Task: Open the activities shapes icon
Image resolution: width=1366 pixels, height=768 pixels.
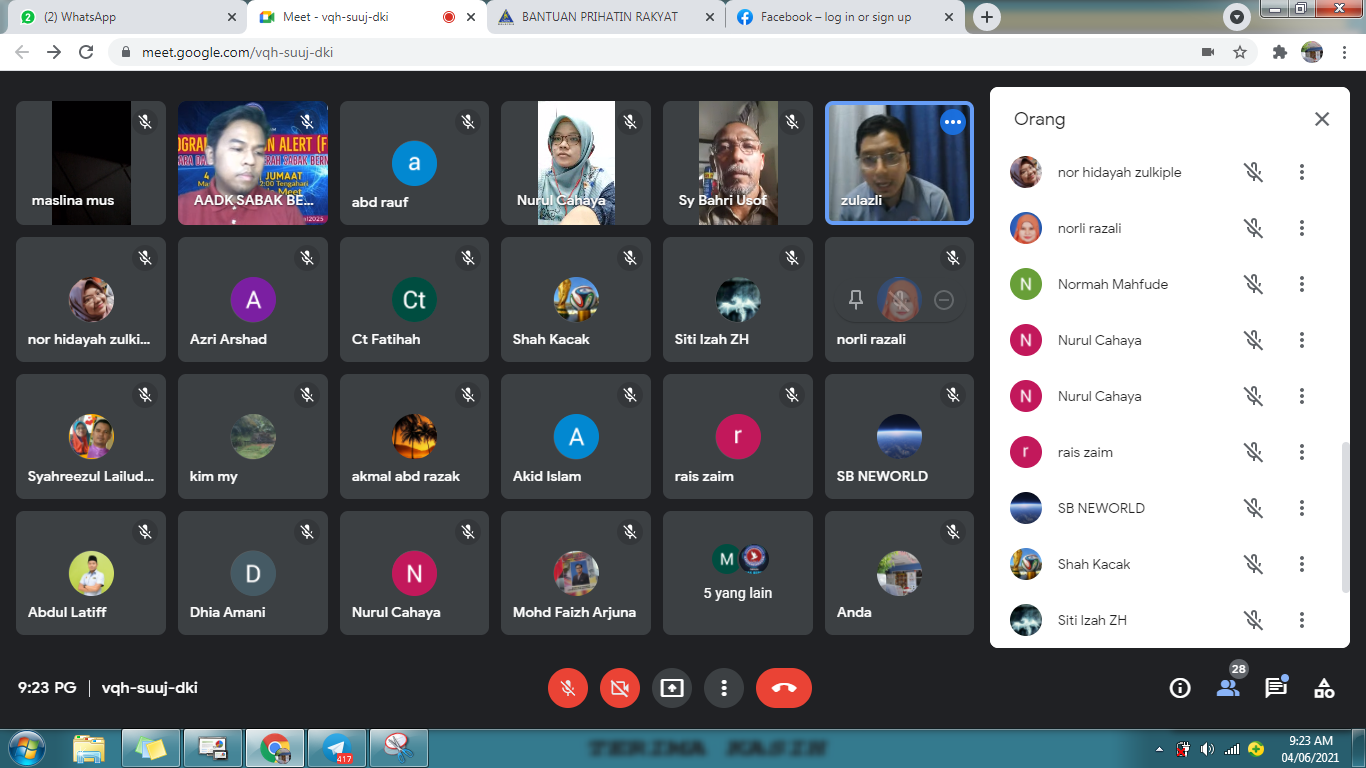Action: pyautogui.click(x=1324, y=688)
